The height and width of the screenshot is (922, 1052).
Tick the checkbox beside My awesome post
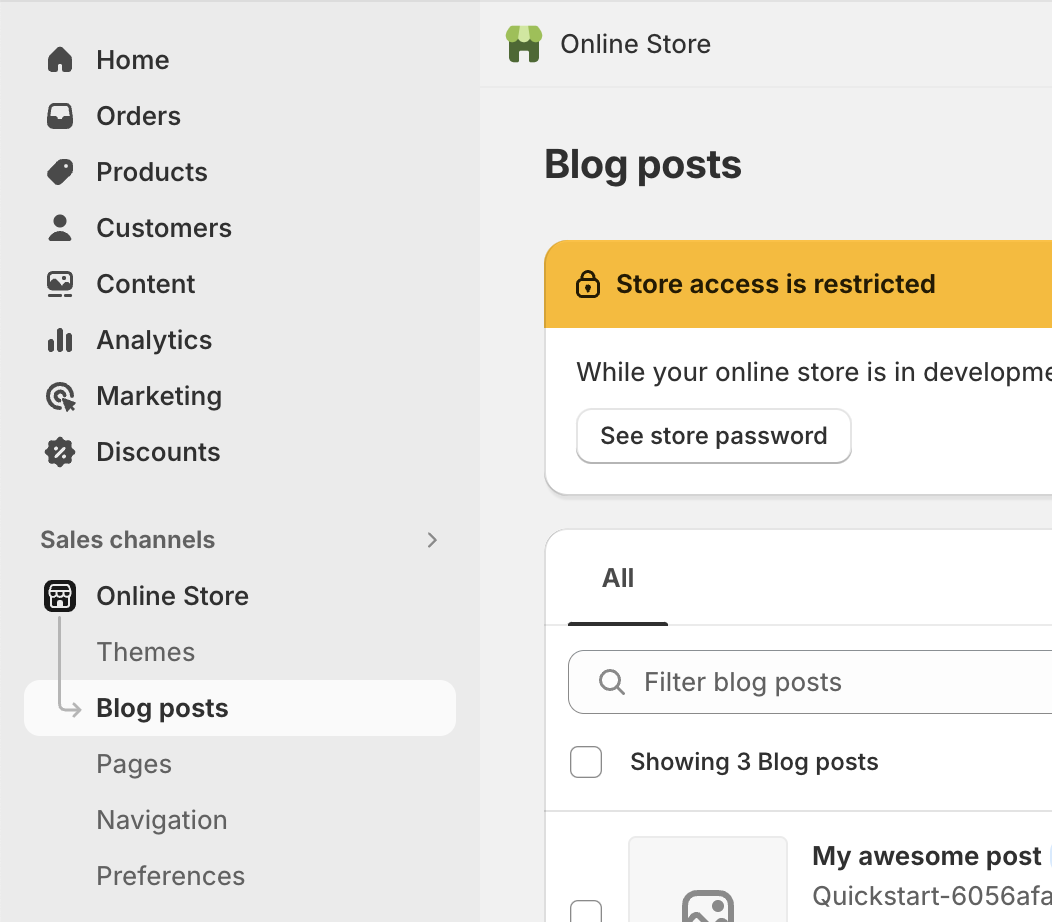(x=586, y=912)
